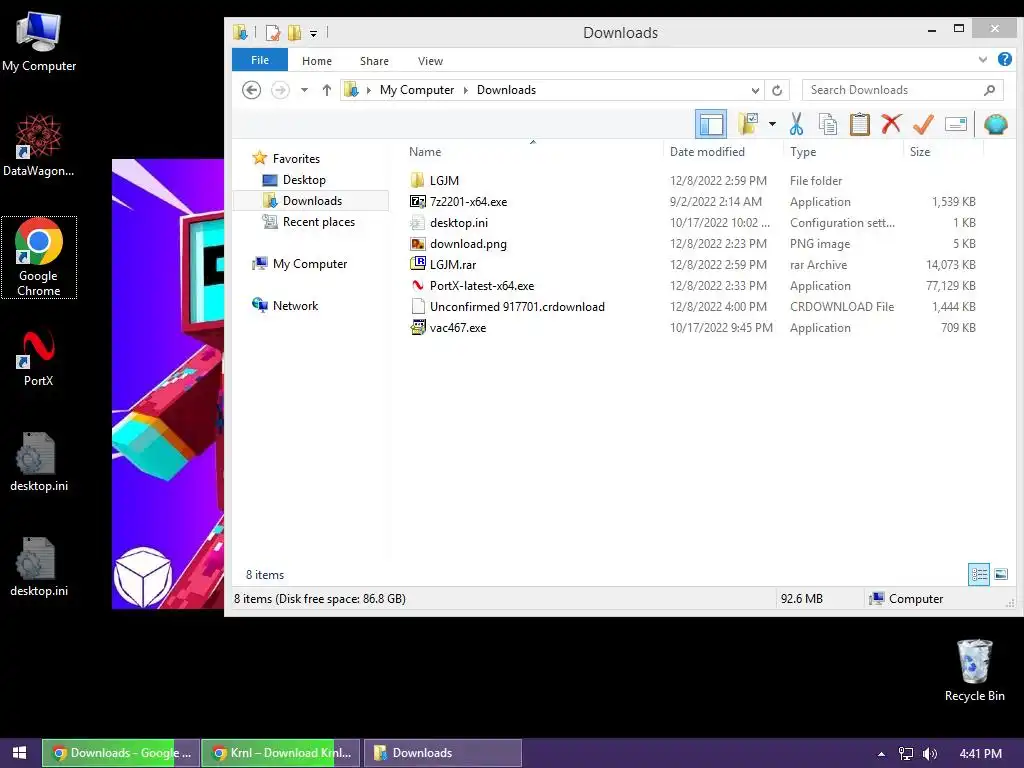Select PortX desktop shortcut
Image resolution: width=1024 pixels, height=768 pixels.
coord(39,358)
